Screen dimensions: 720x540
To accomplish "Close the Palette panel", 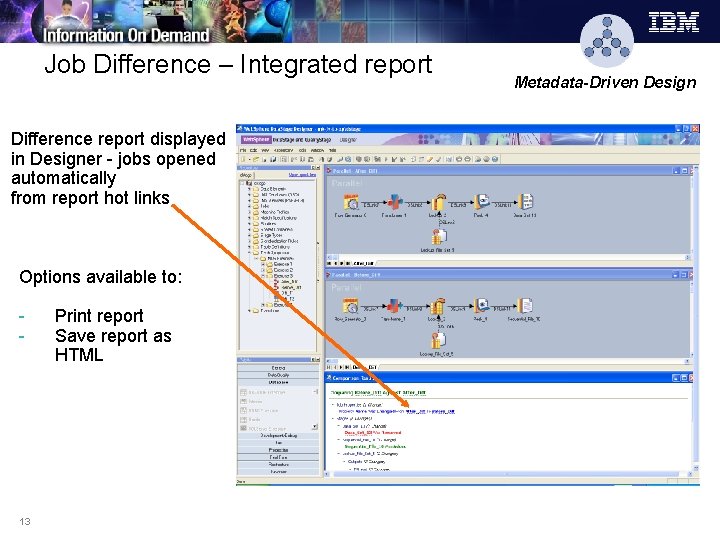I will pyautogui.click(x=316, y=360).
